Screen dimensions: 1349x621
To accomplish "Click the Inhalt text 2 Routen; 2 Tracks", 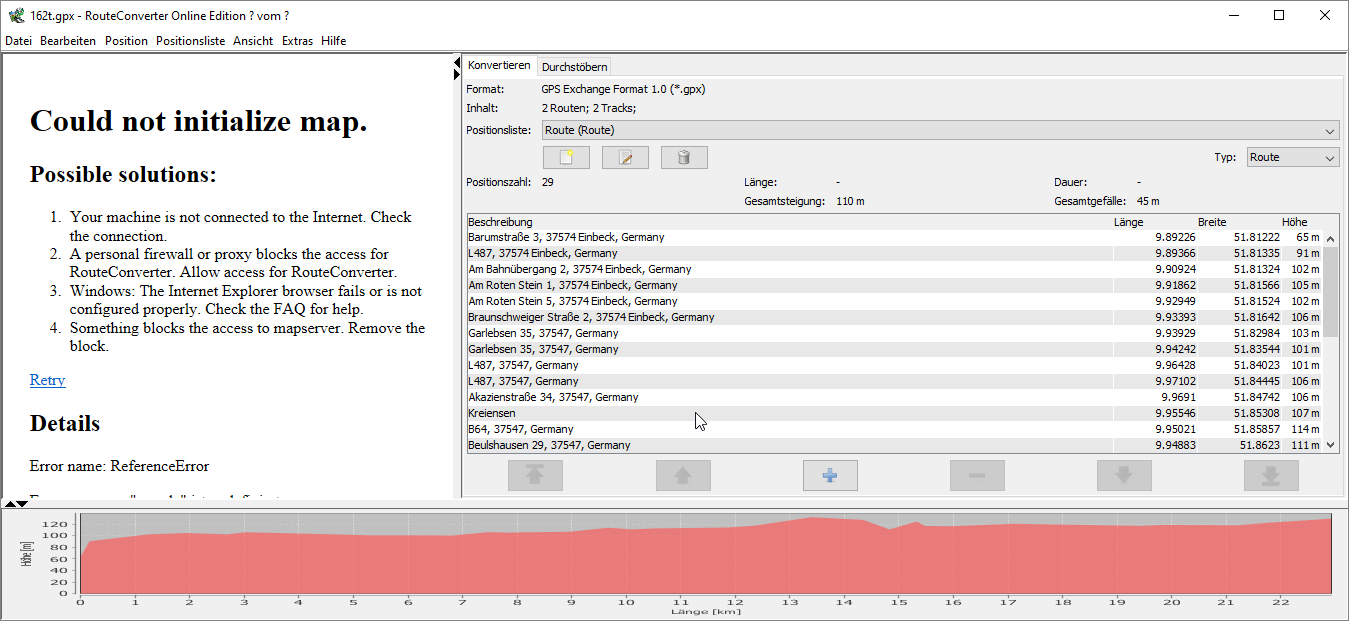I will coord(589,108).
